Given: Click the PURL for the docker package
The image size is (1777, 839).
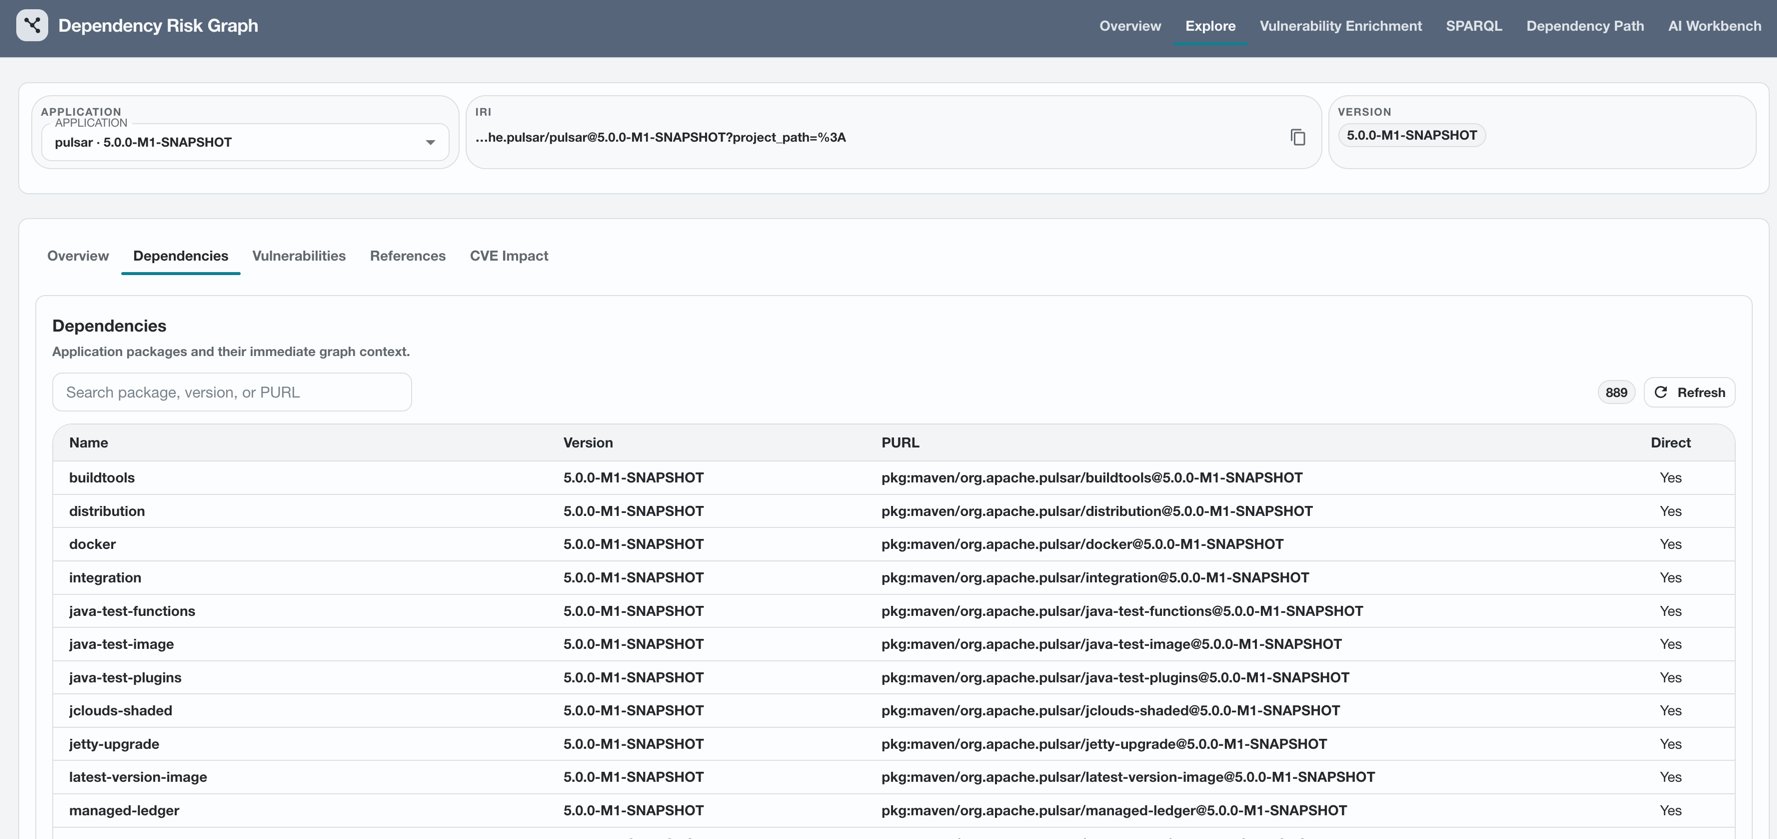Looking at the screenshot, I should (x=1082, y=544).
